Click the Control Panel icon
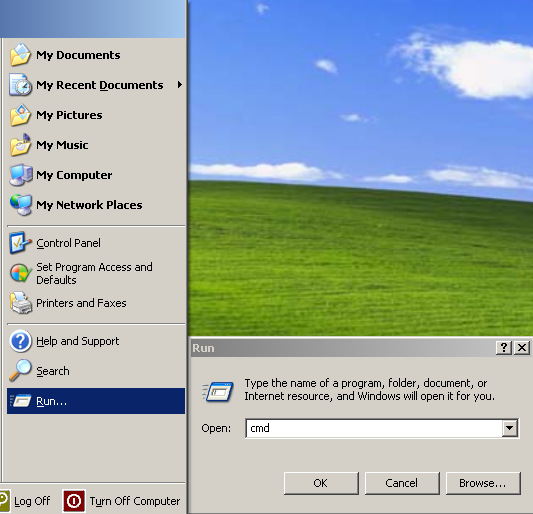 pyautogui.click(x=20, y=243)
